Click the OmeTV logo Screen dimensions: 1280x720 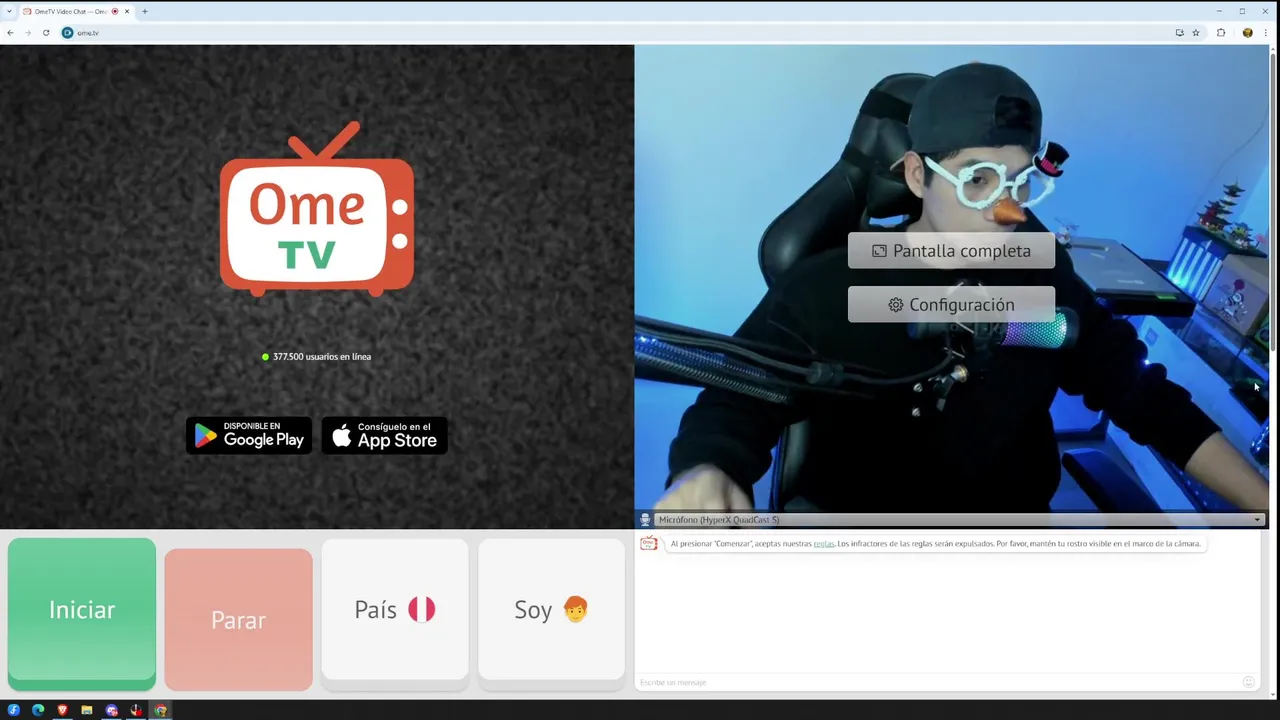pyautogui.click(x=317, y=210)
